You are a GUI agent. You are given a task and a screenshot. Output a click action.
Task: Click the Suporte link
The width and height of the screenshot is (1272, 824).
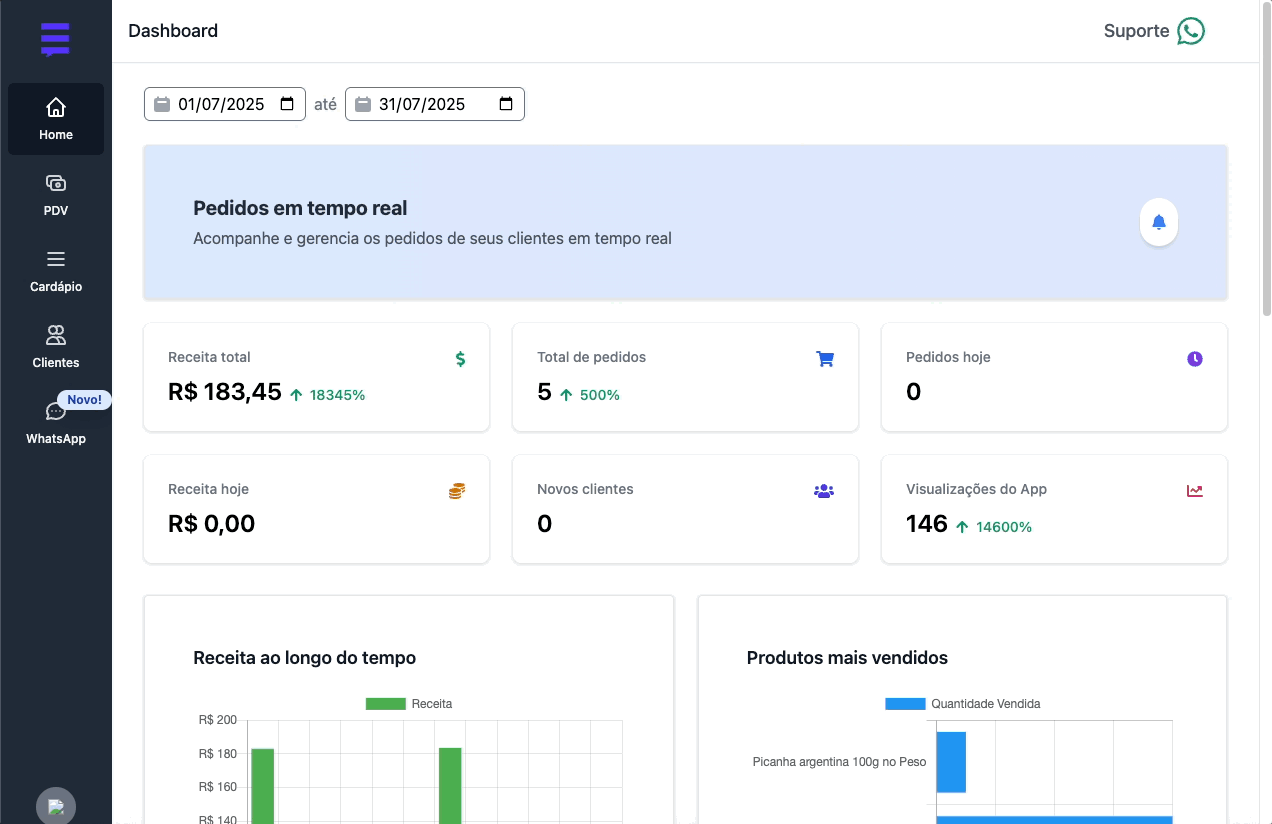1136,31
